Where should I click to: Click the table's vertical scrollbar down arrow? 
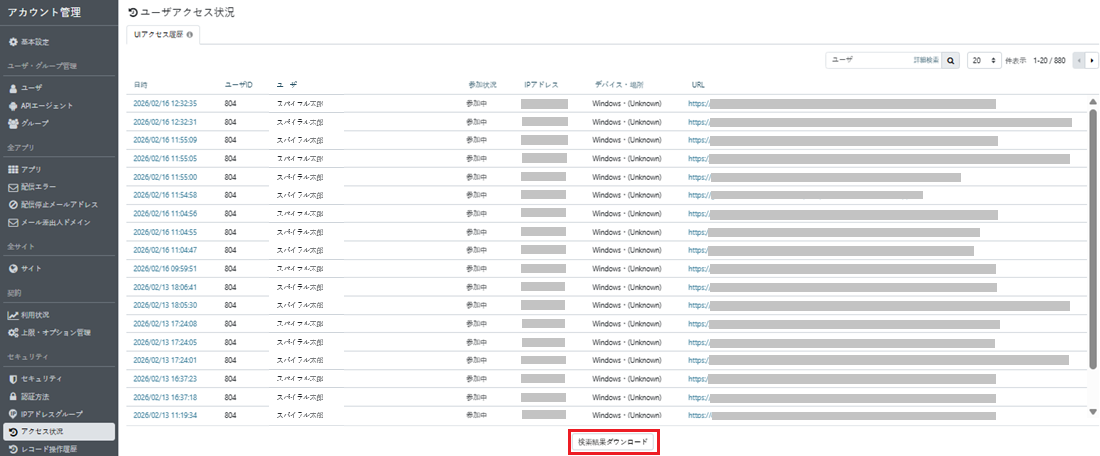point(1092,411)
